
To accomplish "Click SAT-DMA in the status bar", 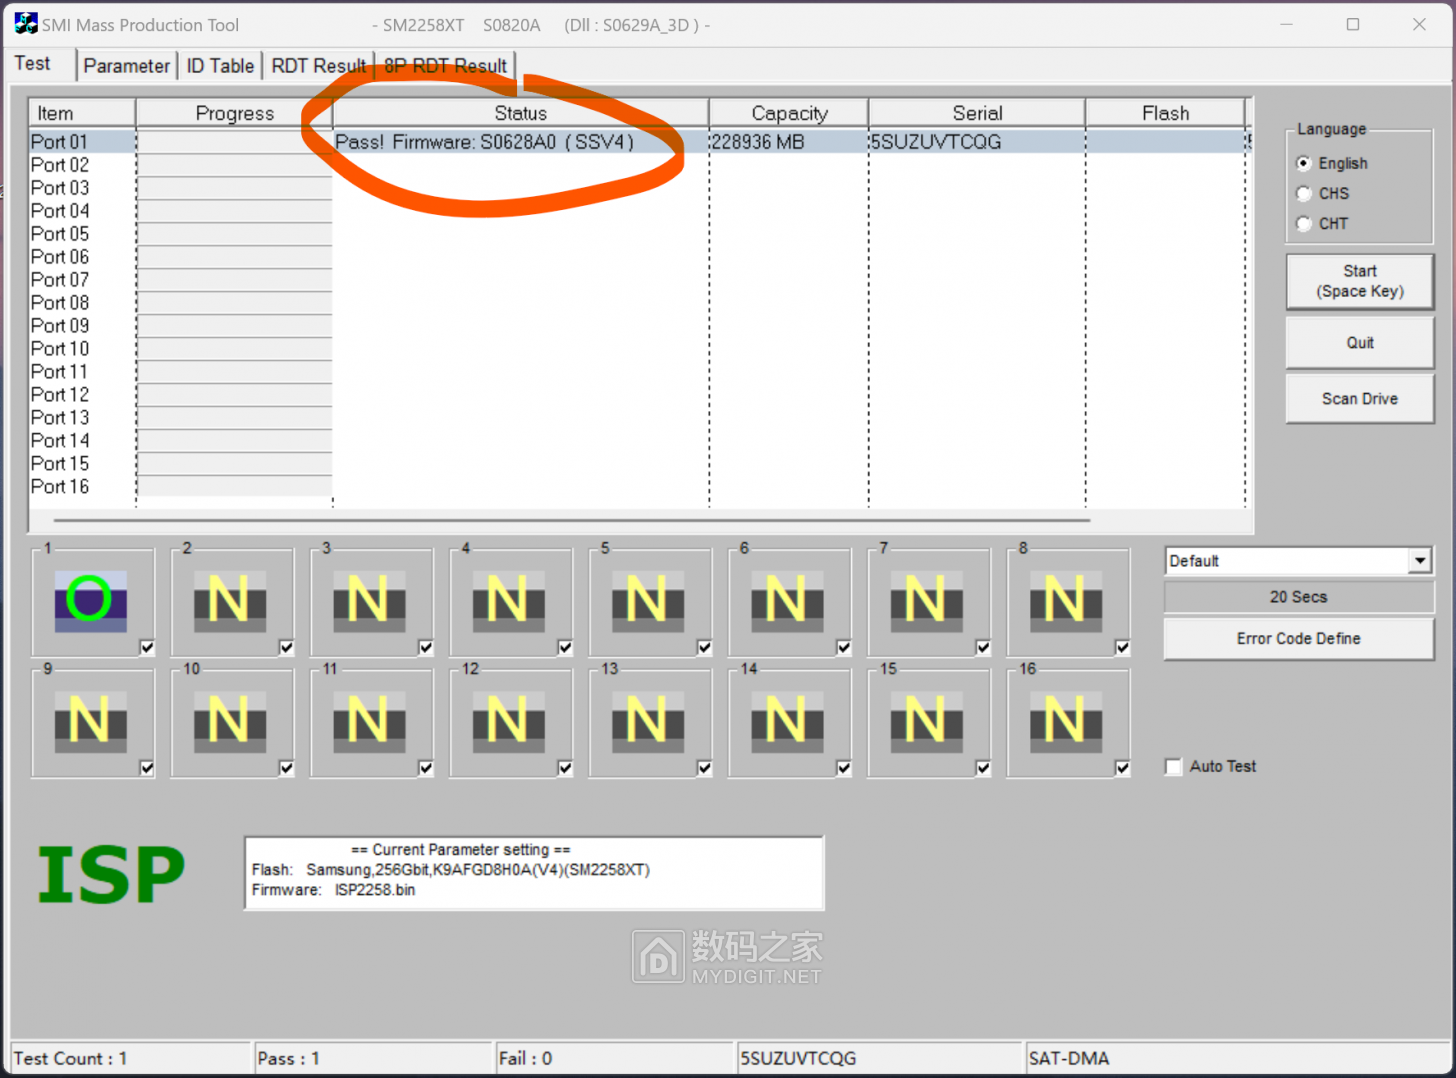I will (1238, 1058).
